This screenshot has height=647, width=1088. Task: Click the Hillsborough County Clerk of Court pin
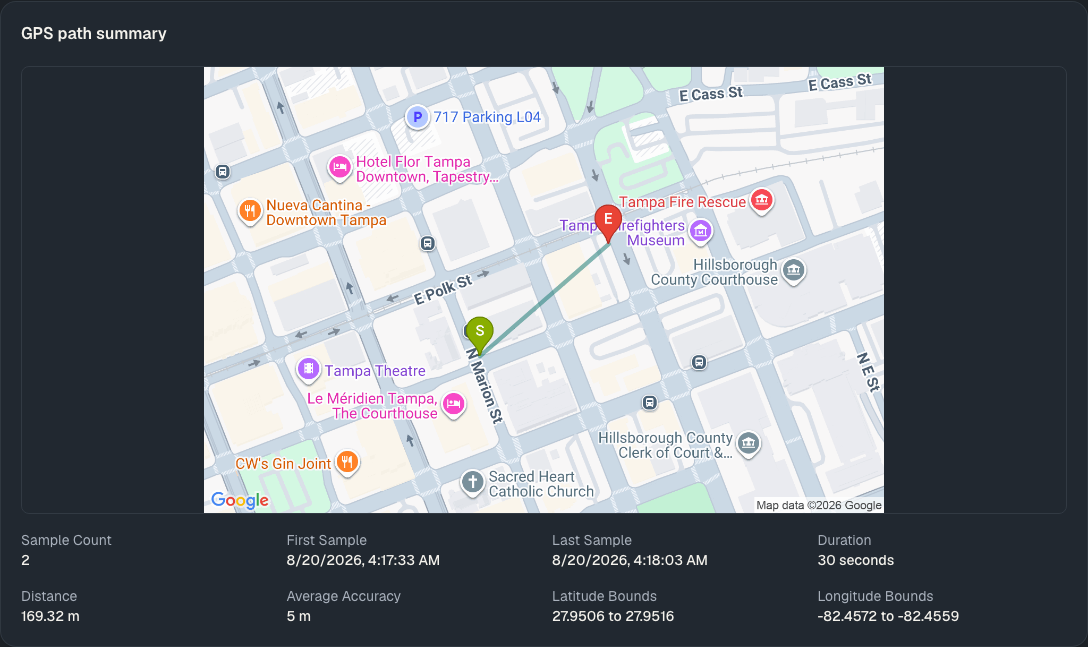pos(748,444)
